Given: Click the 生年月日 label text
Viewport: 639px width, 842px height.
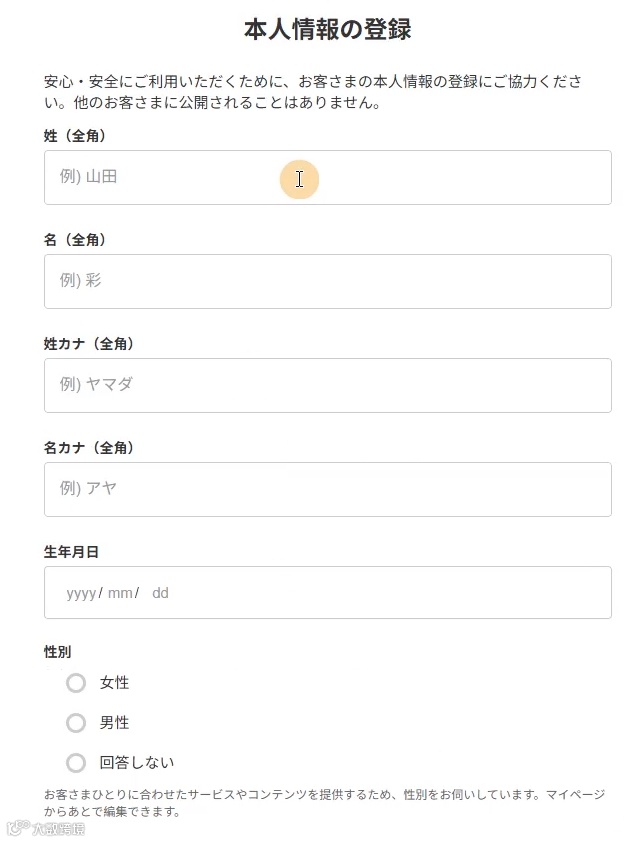Looking at the screenshot, I should (x=72, y=552).
